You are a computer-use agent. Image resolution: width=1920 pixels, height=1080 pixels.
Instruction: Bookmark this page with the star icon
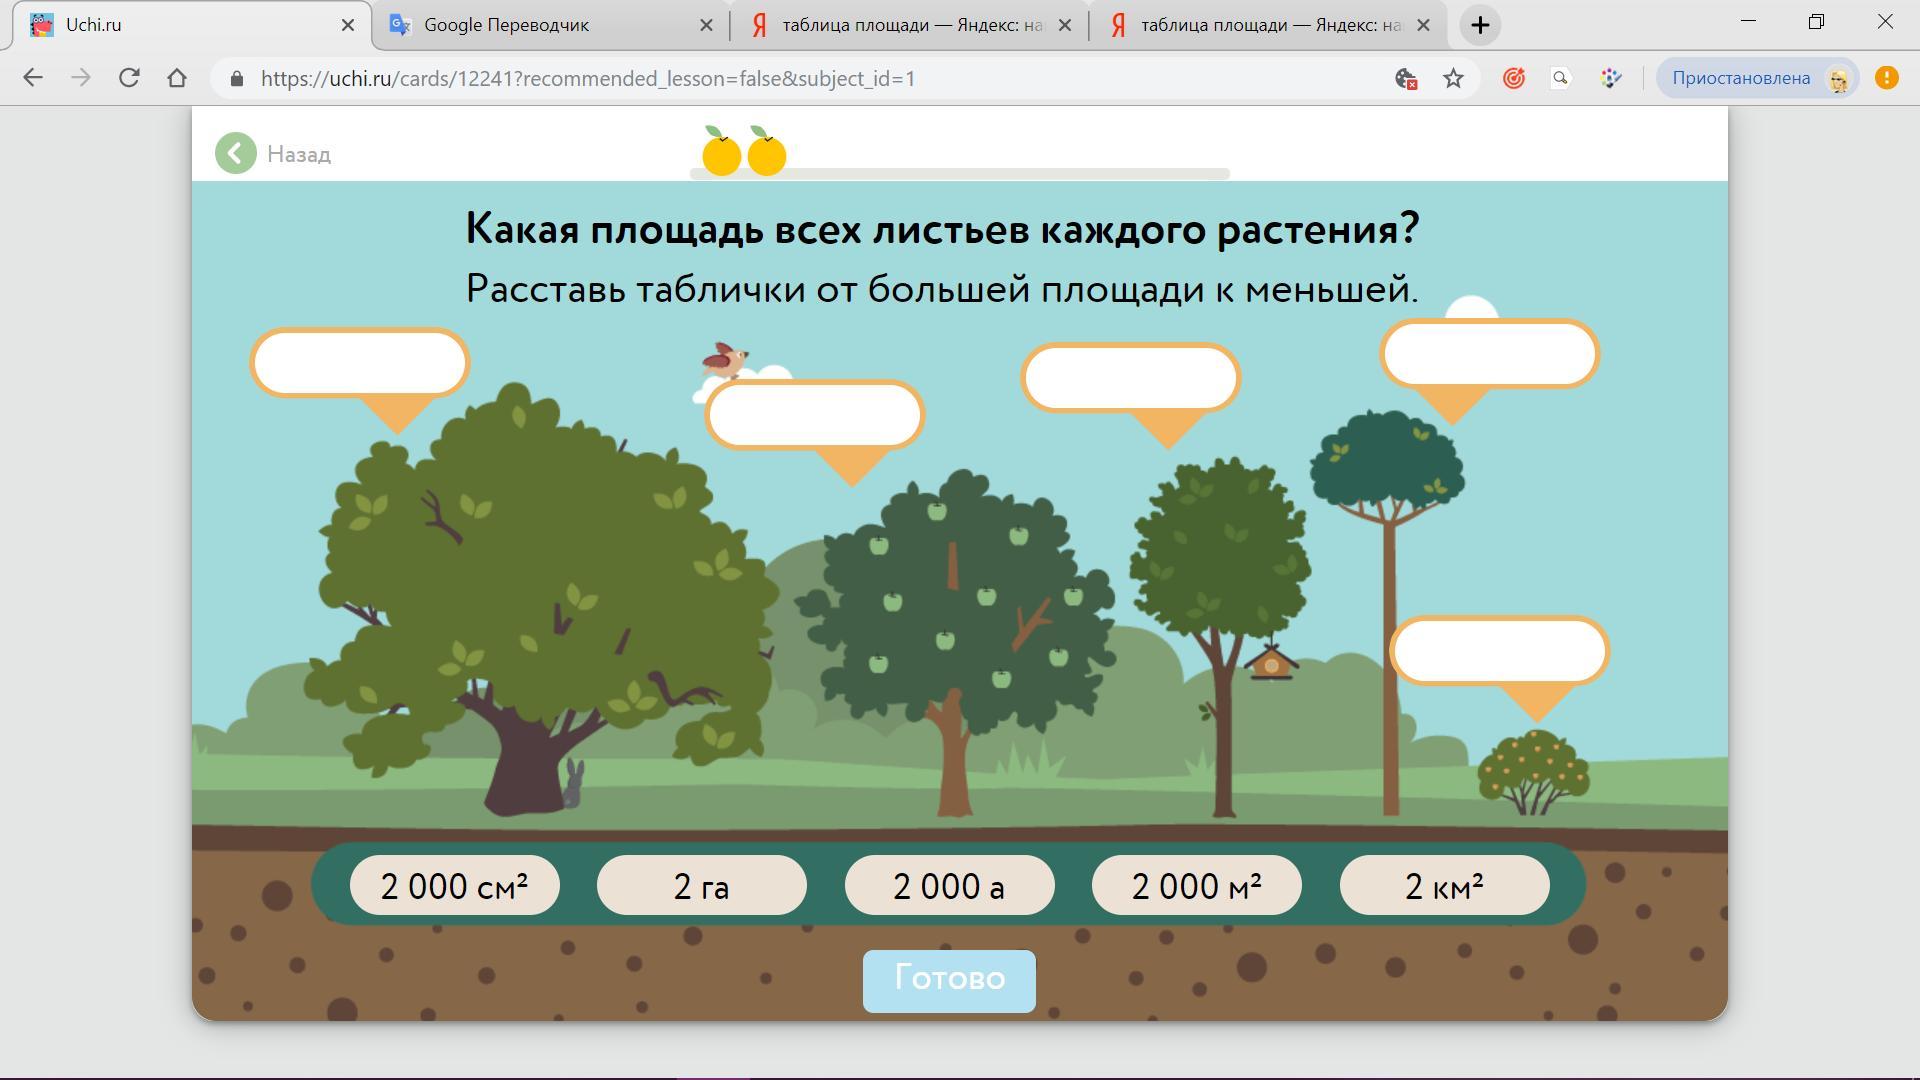pyautogui.click(x=1453, y=78)
